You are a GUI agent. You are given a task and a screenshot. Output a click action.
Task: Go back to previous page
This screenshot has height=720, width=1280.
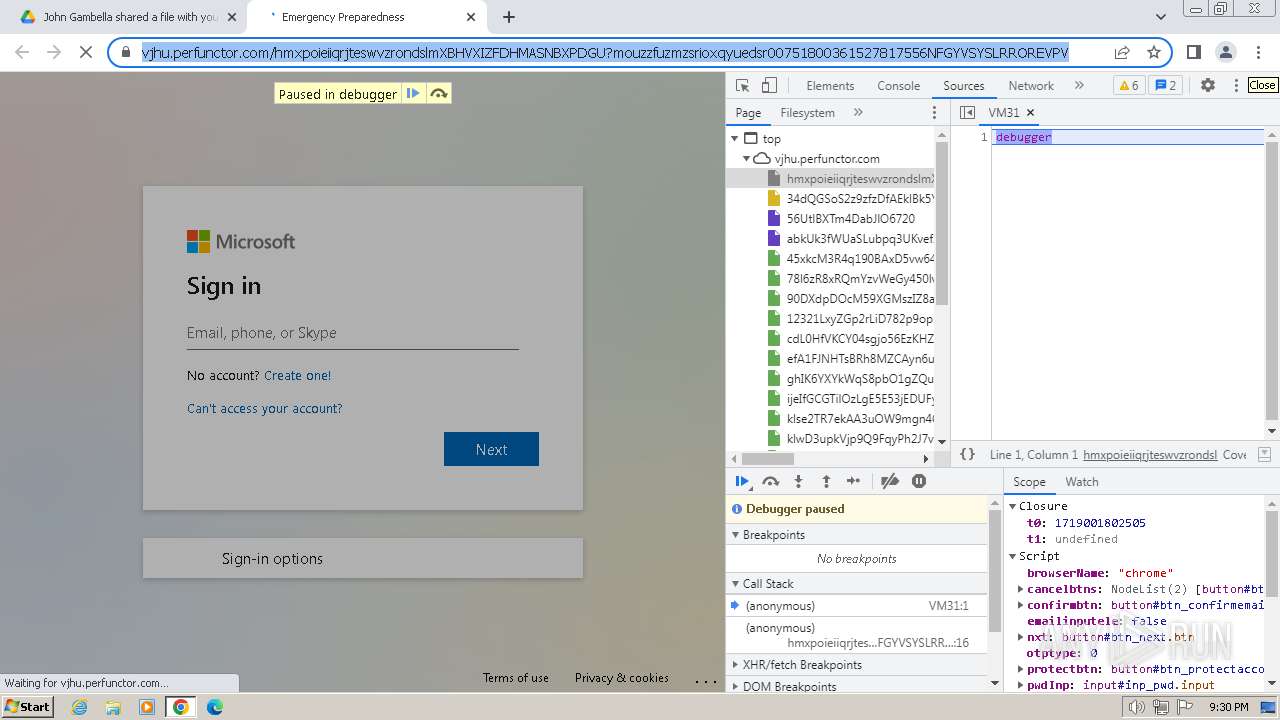click(x=22, y=52)
